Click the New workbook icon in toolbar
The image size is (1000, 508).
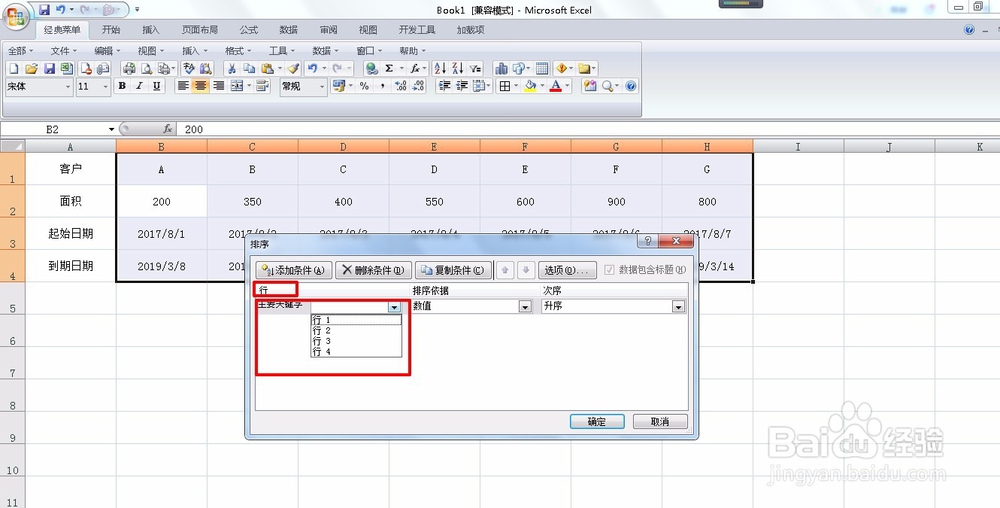coord(13,69)
